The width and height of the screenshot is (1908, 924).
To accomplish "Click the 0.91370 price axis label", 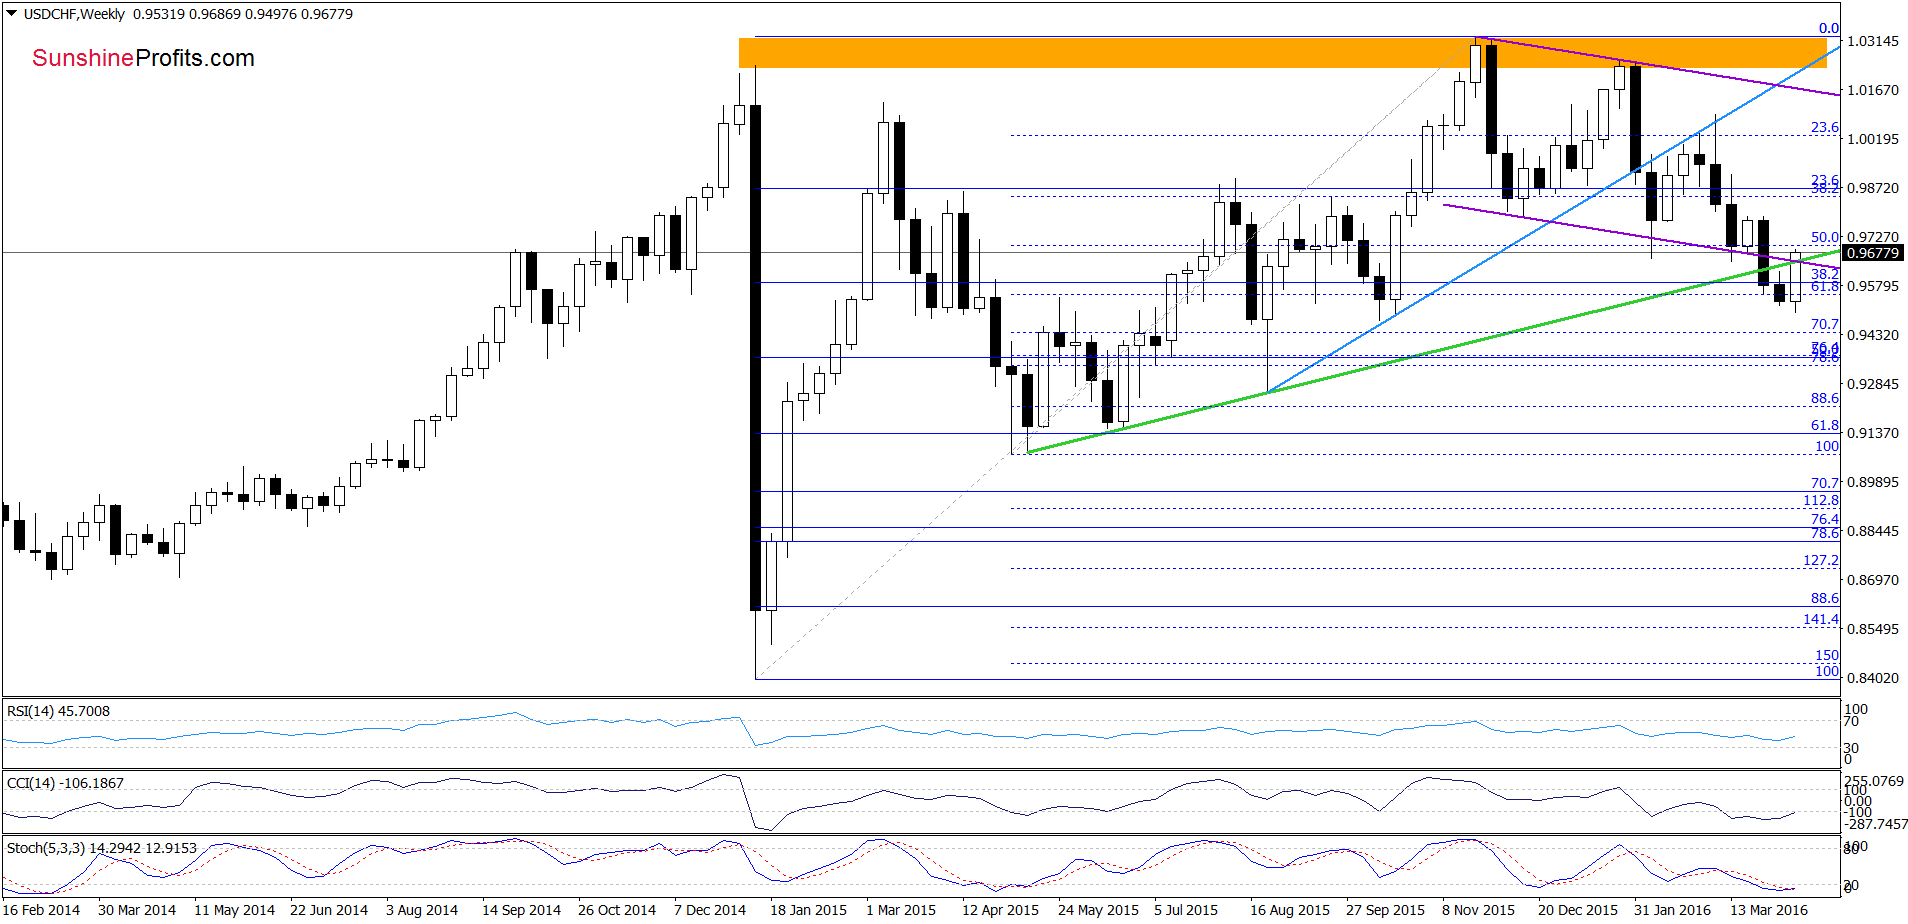I will coord(1872,433).
